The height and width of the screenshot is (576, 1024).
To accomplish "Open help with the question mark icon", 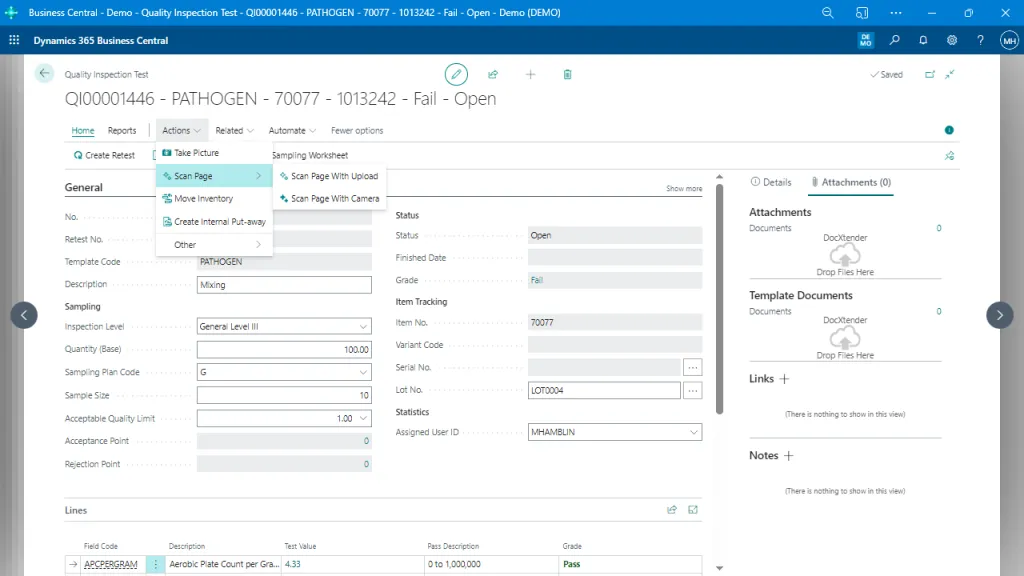I will click(980, 40).
